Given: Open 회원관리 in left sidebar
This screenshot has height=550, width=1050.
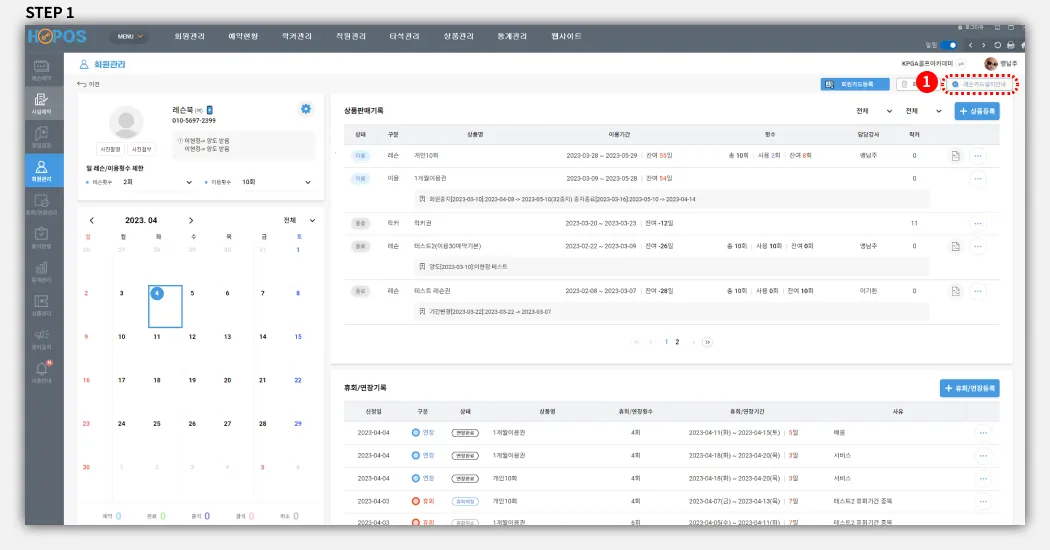Looking at the screenshot, I should click(x=41, y=170).
